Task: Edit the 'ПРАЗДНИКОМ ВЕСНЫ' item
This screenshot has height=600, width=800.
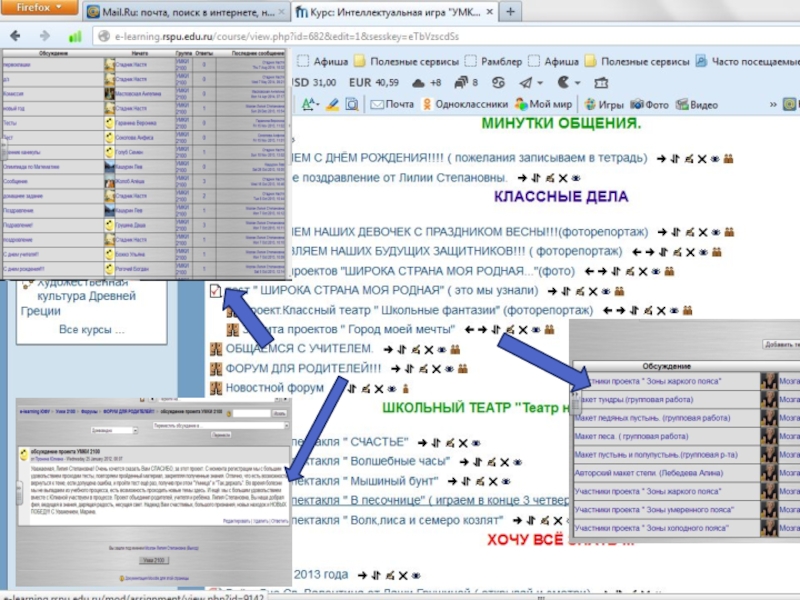Action: point(690,232)
